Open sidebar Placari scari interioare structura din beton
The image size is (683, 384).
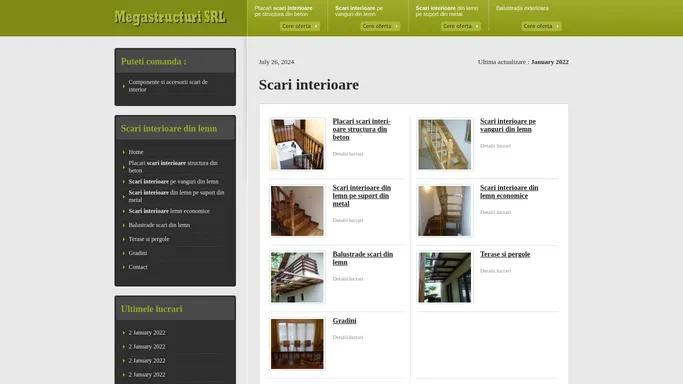pos(173,167)
